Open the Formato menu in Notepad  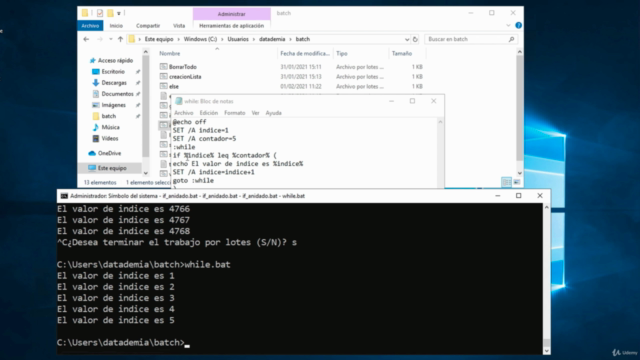tap(234, 113)
